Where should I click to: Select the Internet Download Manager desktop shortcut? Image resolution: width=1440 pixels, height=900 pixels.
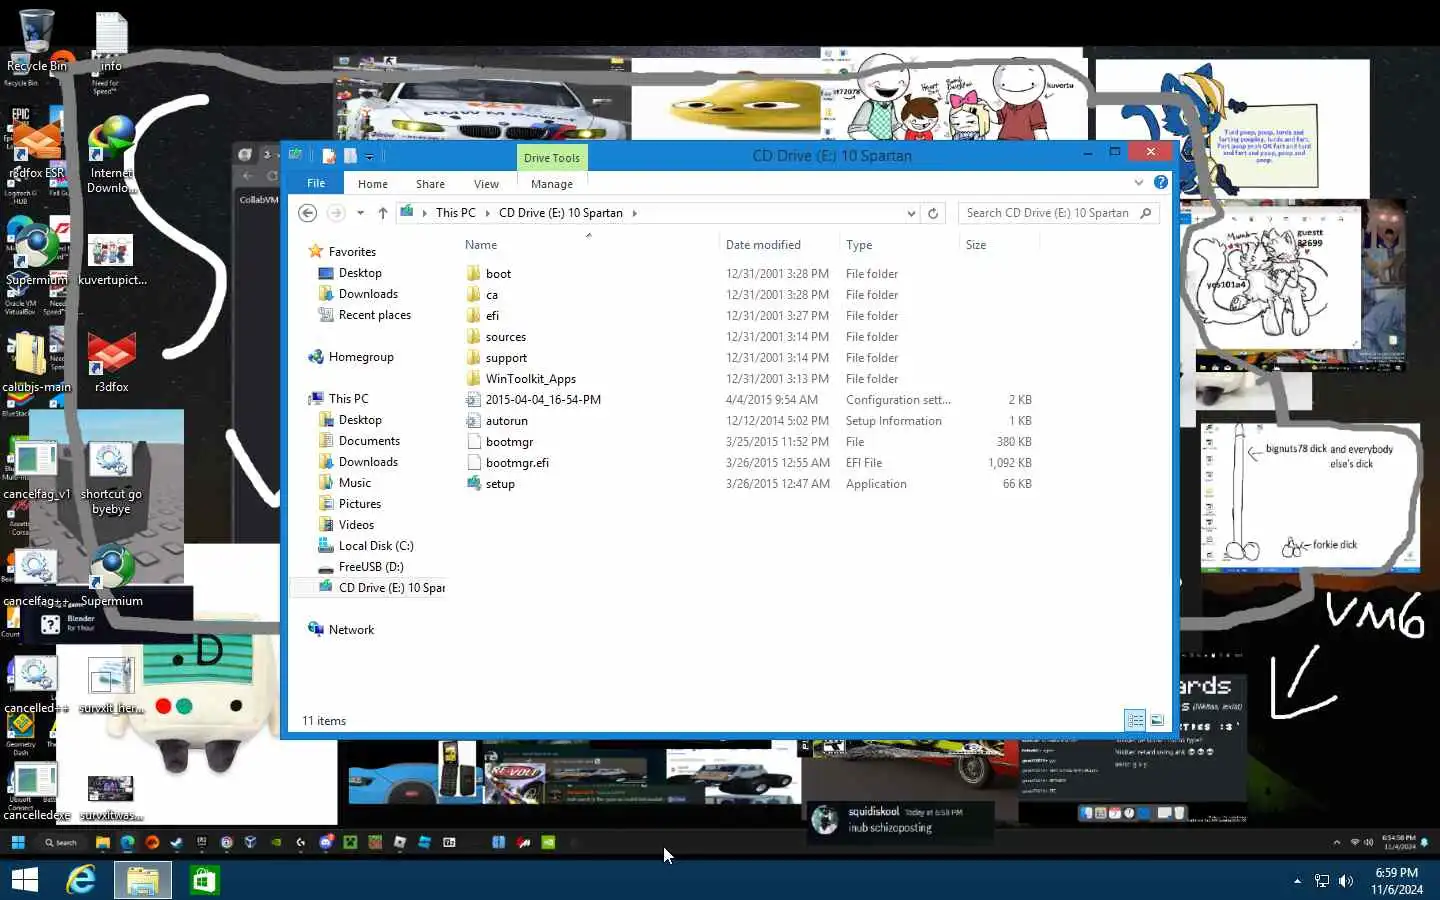(x=111, y=155)
